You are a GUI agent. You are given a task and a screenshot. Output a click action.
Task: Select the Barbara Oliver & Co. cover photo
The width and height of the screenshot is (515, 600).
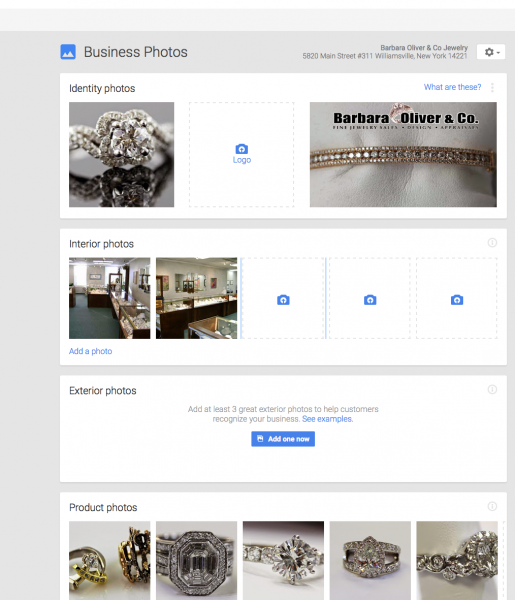tap(403, 155)
